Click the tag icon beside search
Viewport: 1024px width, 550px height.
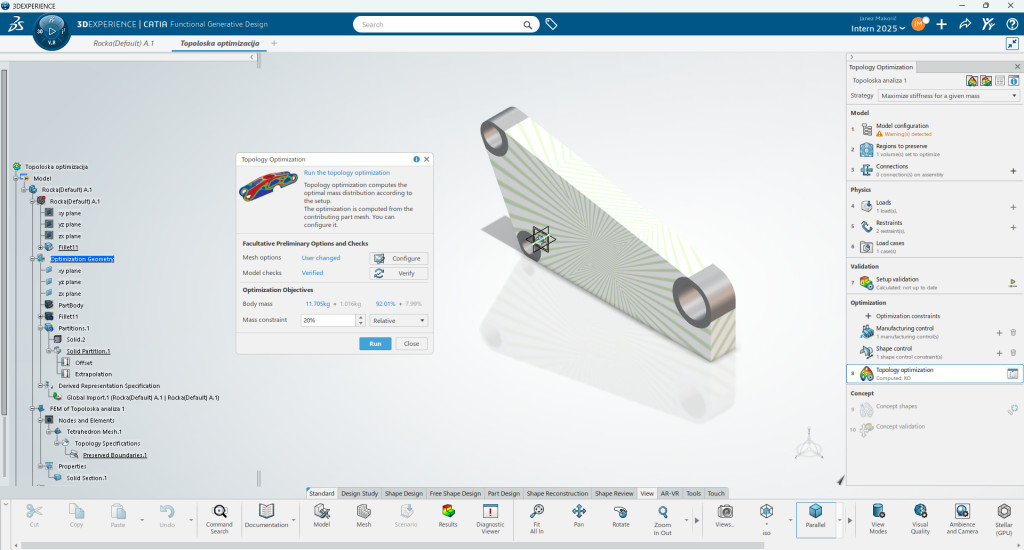pos(552,24)
